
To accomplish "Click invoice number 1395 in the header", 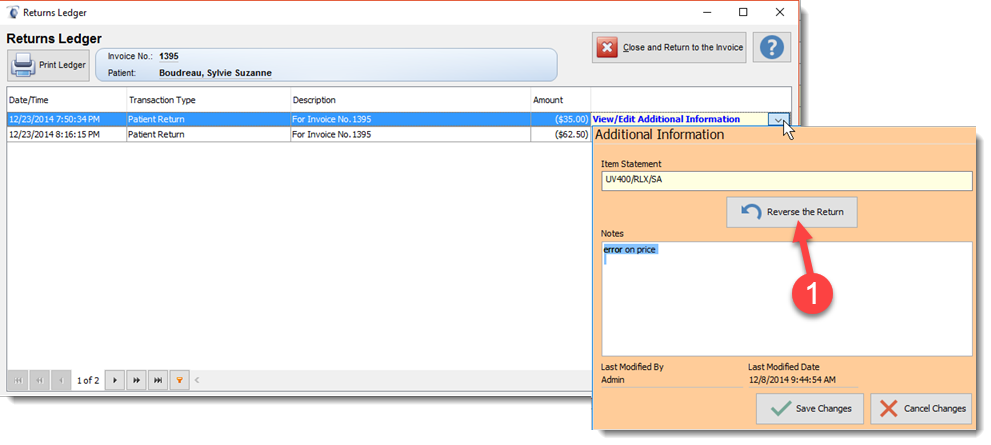I will [169, 56].
